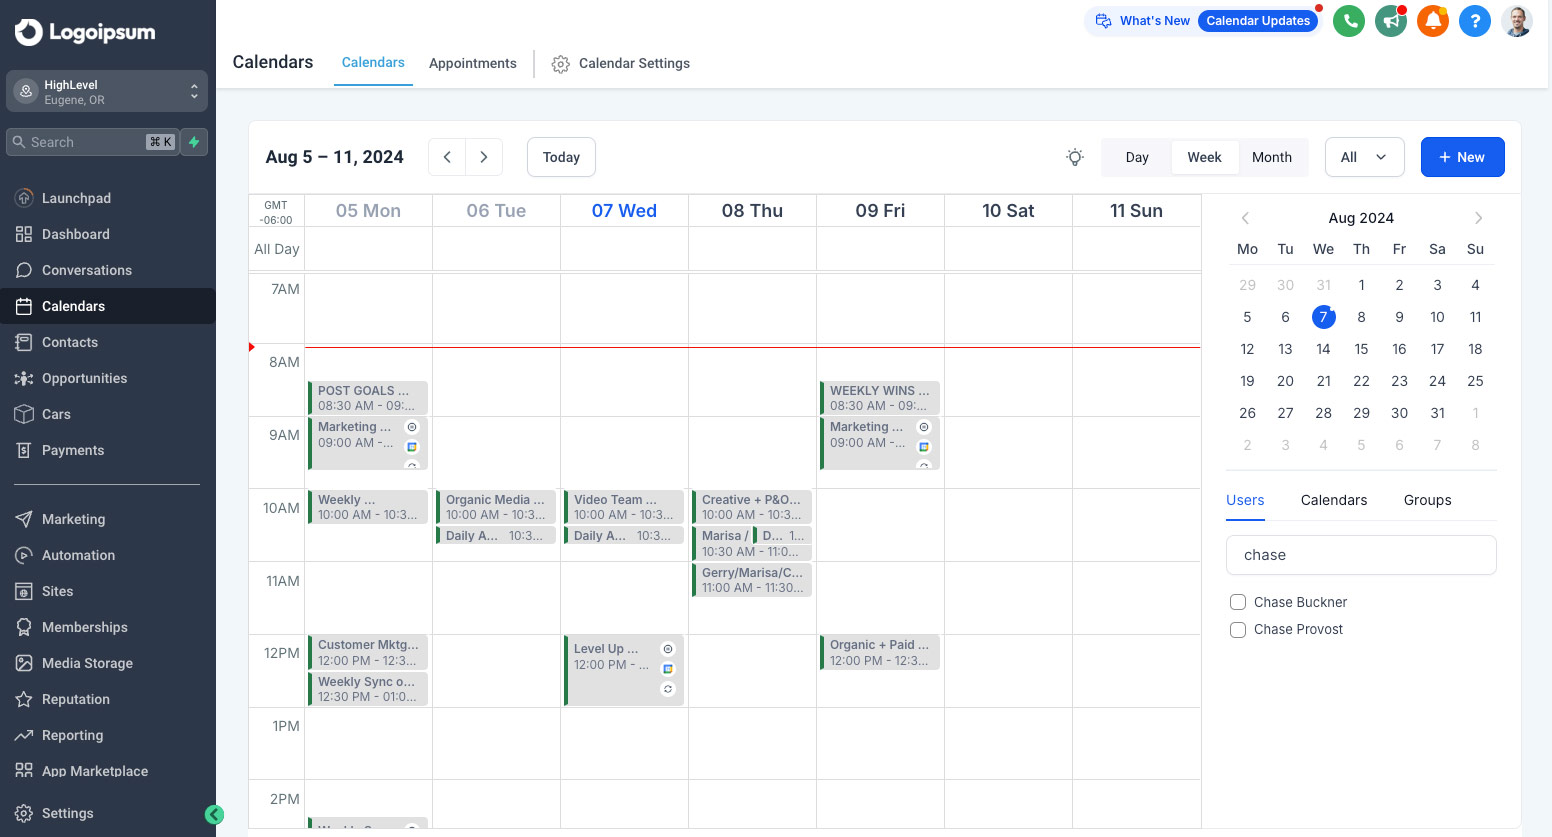The image size is (1552, 837).
Task: Click the user search field containing chase
Action: tap(1360, 555)
